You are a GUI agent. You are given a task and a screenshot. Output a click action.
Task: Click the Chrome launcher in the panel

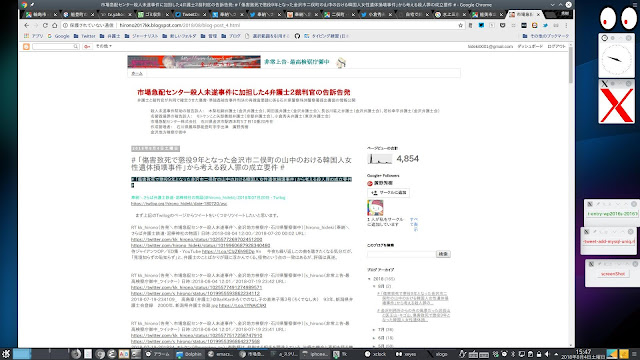point(100,354)
